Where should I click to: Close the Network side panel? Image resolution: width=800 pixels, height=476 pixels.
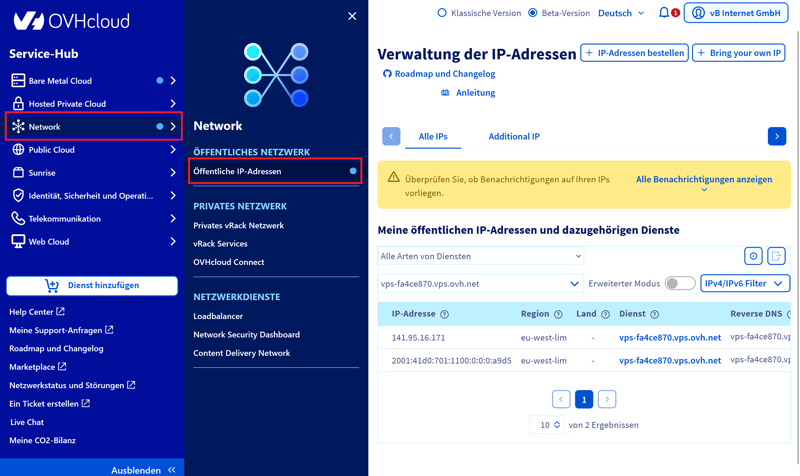(x=352, y=16)
